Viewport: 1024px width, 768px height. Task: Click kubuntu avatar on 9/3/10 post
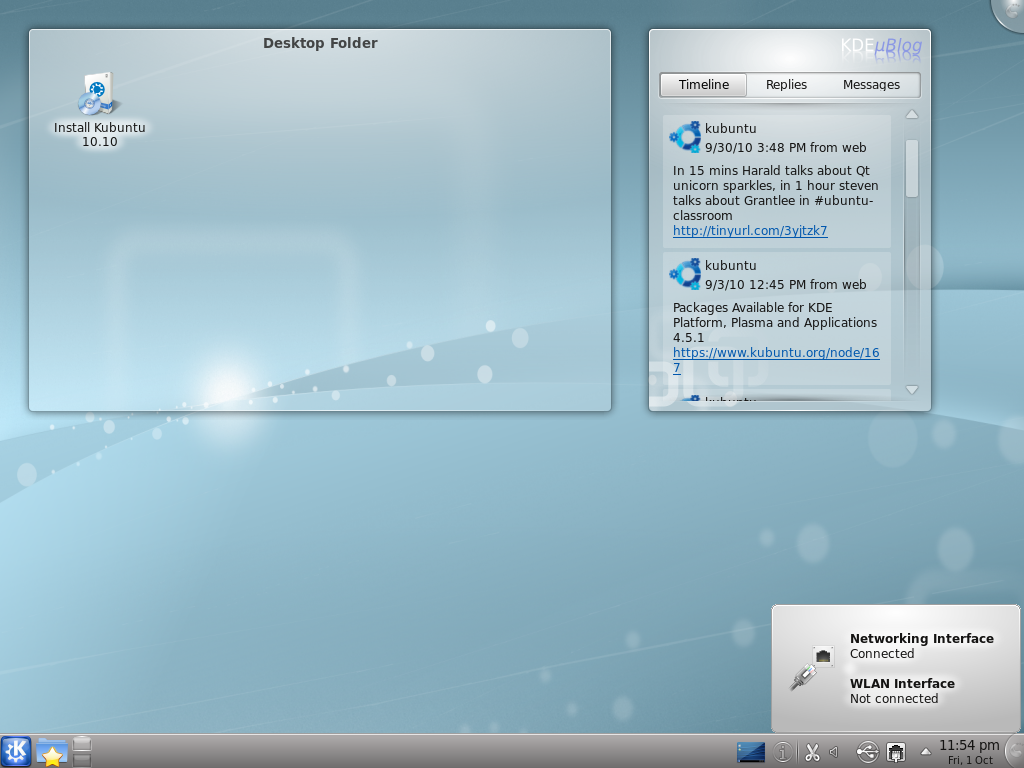[685, 274]
